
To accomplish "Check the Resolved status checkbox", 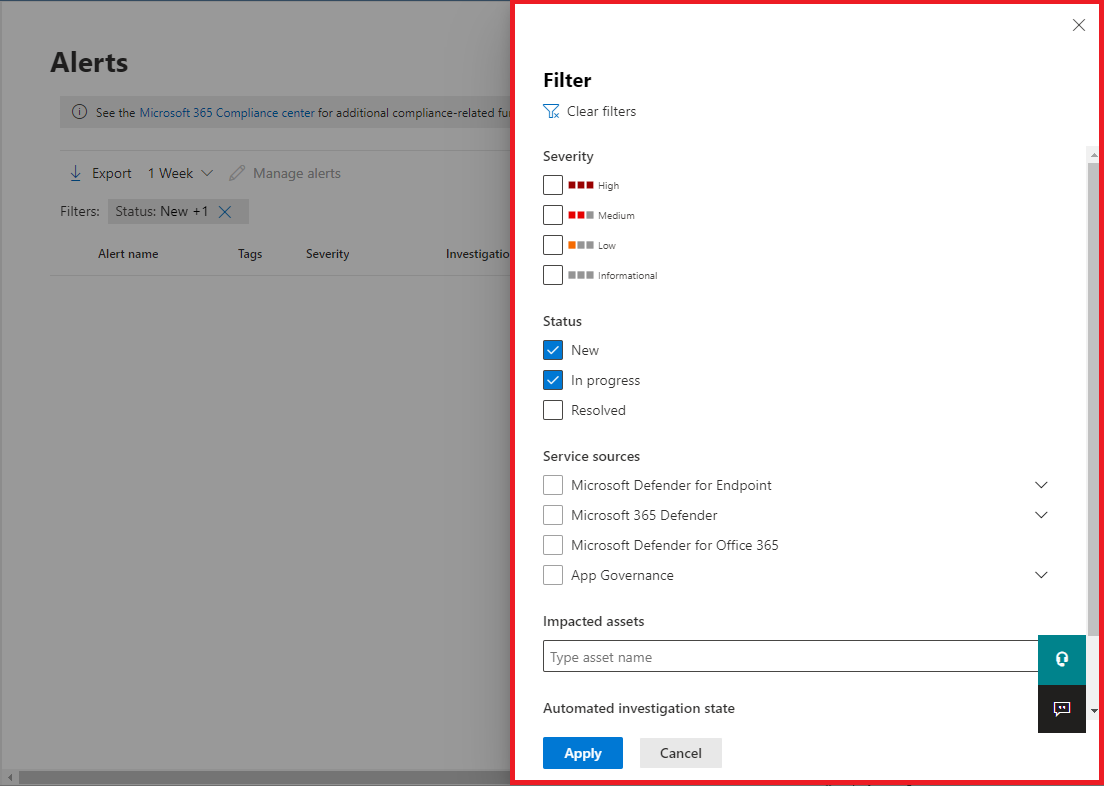I will [x=553, y=410].
